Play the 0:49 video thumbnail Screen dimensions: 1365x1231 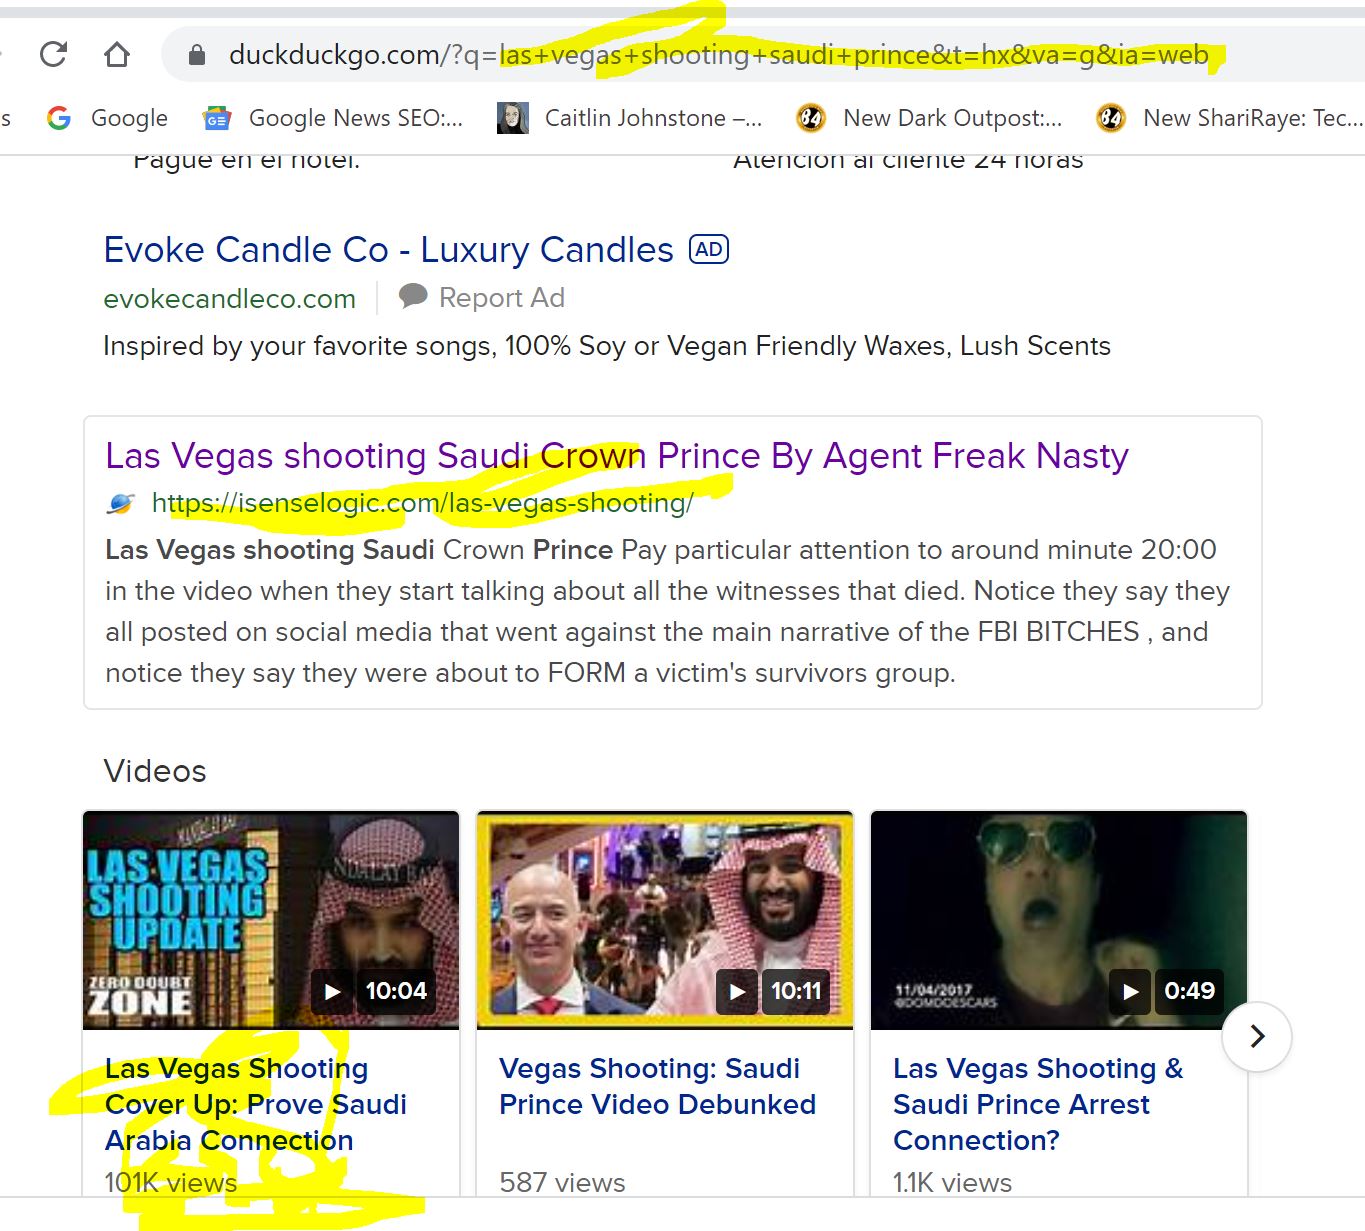(x=1059, y=921)
